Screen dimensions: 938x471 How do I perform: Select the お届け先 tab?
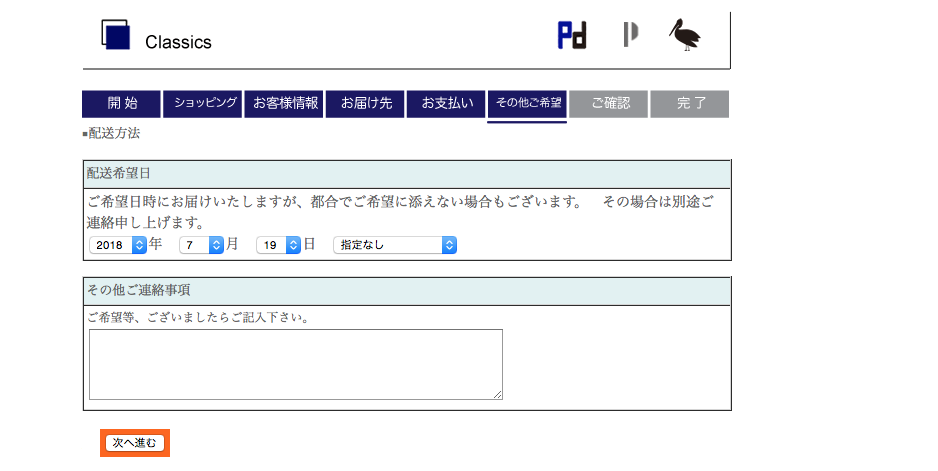[366, 104]
